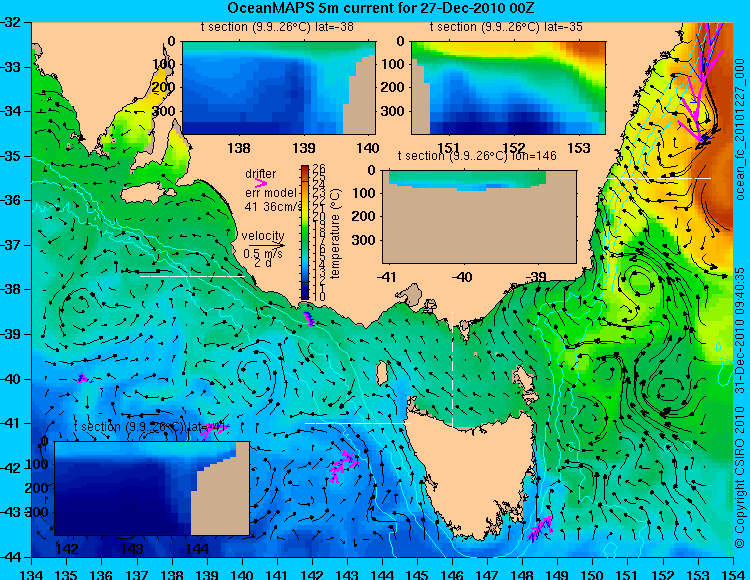This screenshot has width=750, height=580.
Task: Click the '-40' latitude label on main axis
Action: click(10, 379)
